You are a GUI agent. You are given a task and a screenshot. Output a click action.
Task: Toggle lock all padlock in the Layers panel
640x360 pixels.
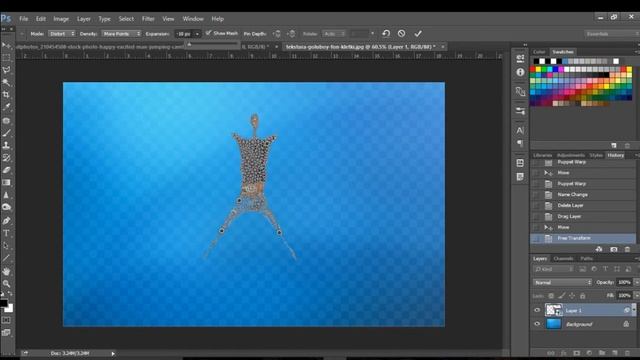pos(582,296)
